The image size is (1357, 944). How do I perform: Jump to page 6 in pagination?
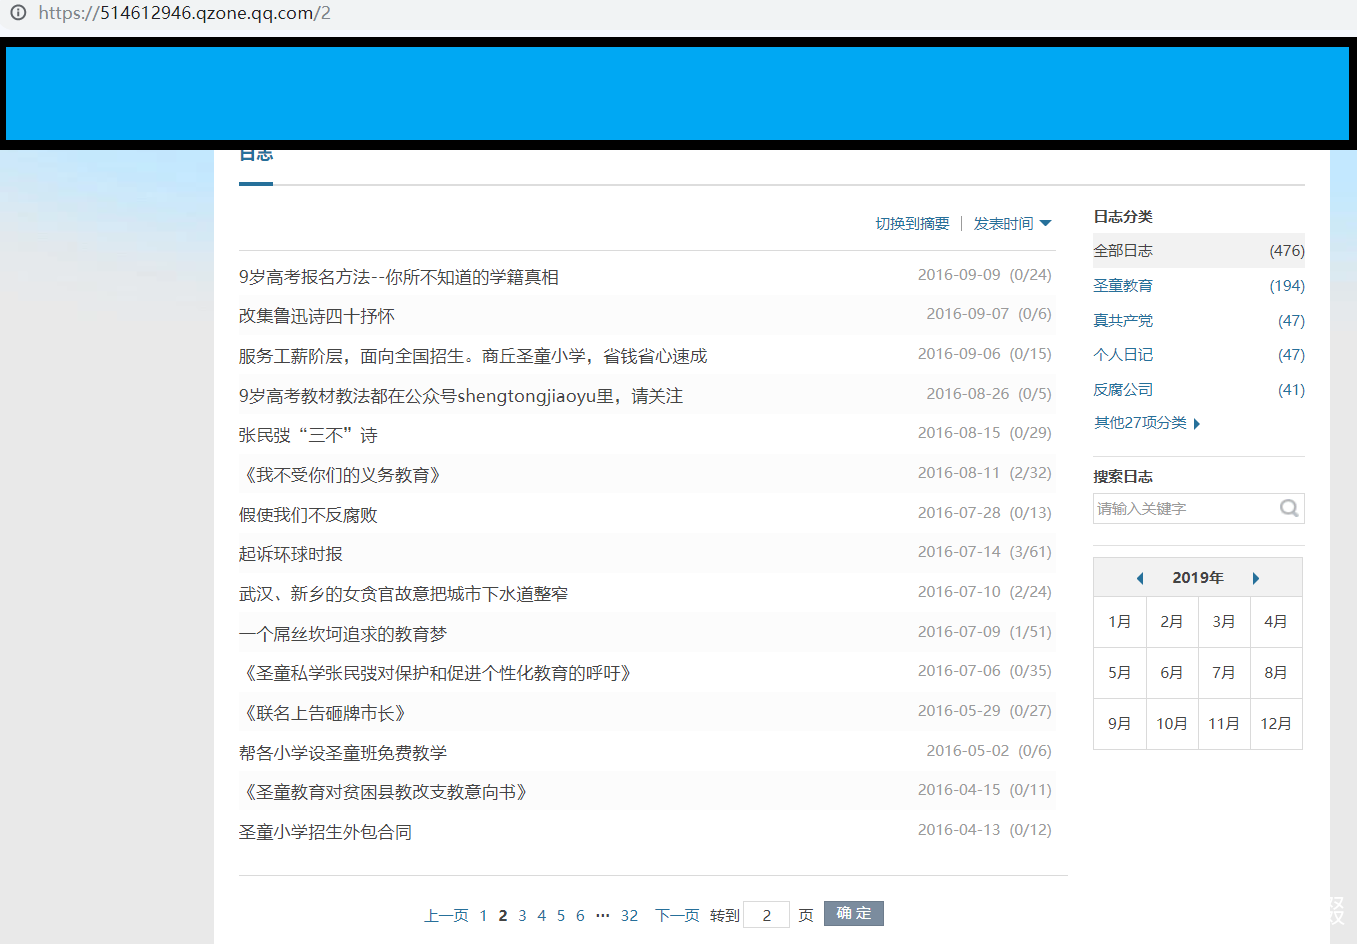click(580, 915)
